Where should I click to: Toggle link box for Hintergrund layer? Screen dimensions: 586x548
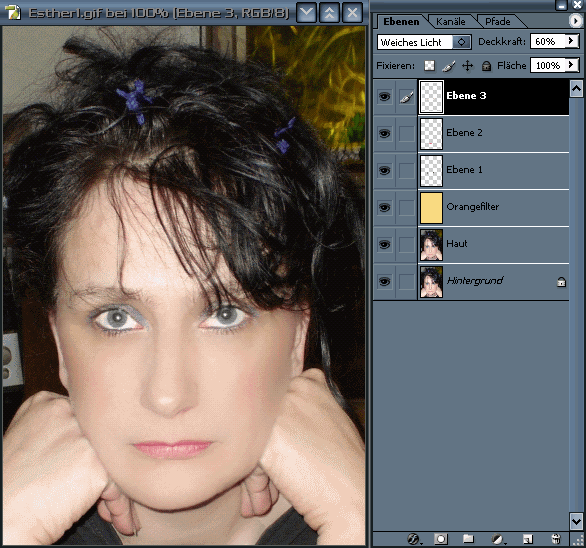click(x=407, y=281)
